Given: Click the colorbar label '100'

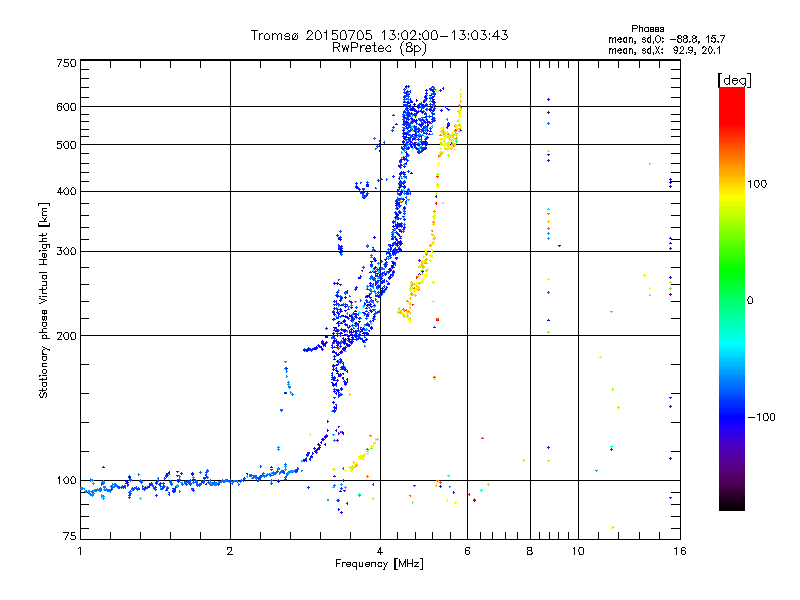Looking at the screenshot, I should point(757,184).
